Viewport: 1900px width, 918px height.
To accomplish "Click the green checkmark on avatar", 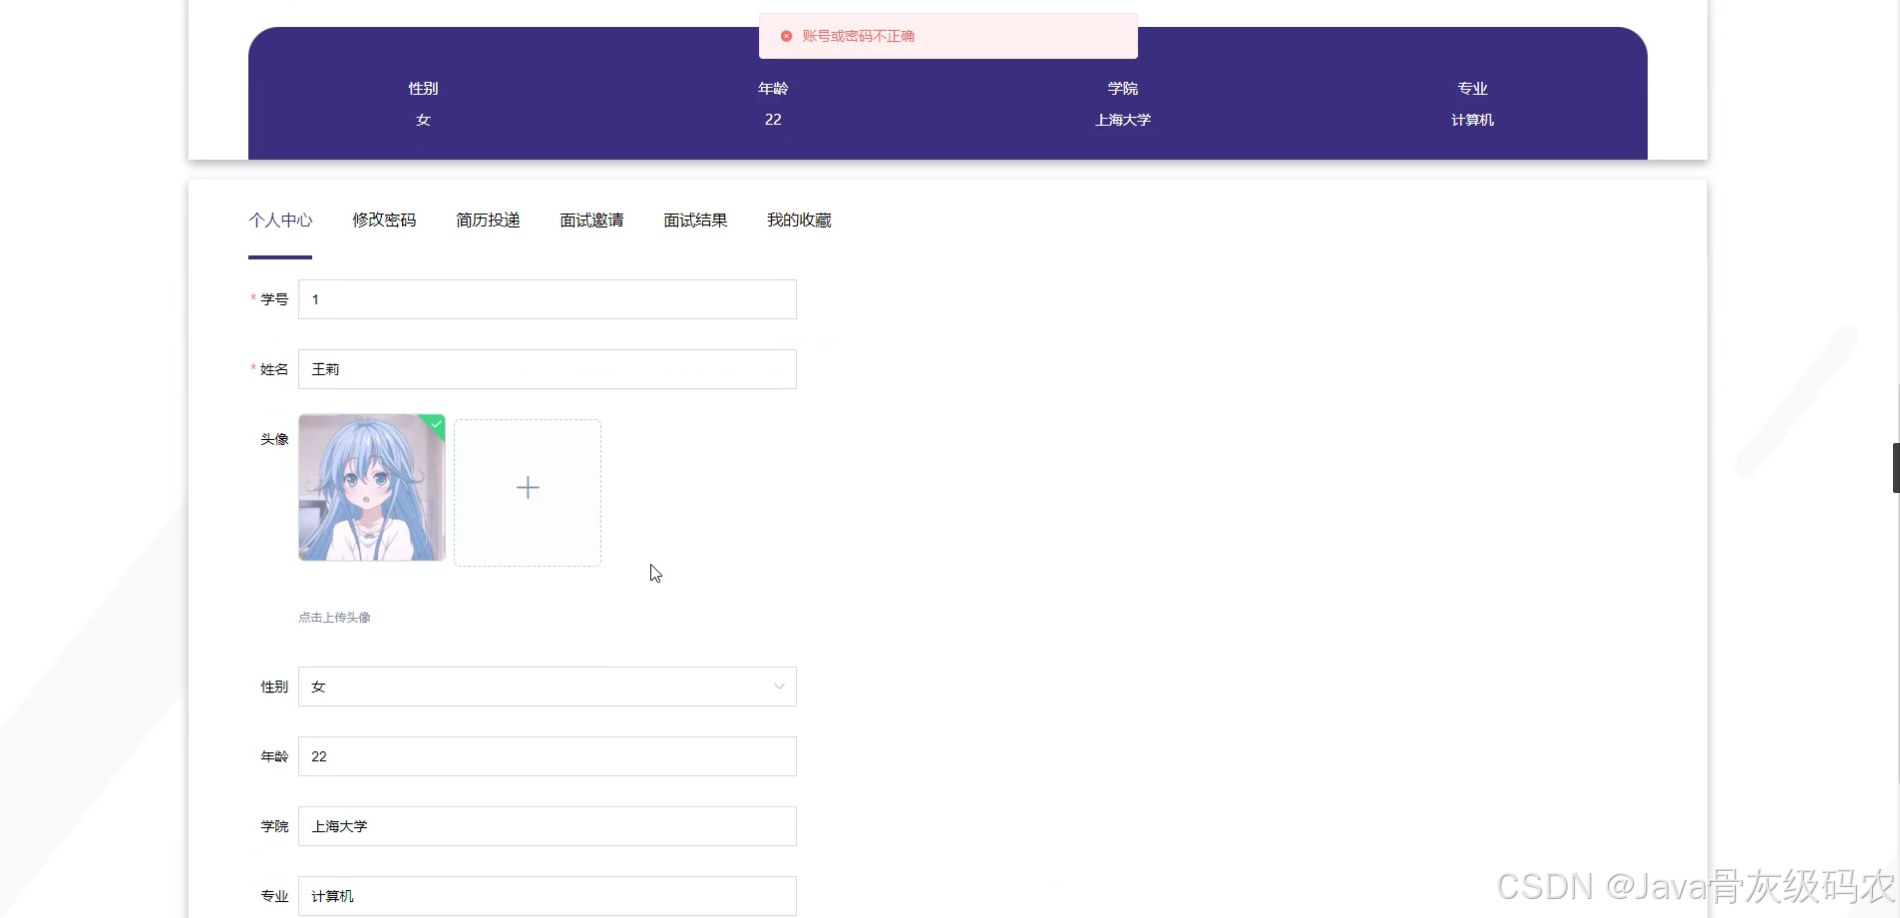I will (x=436, y=424).
